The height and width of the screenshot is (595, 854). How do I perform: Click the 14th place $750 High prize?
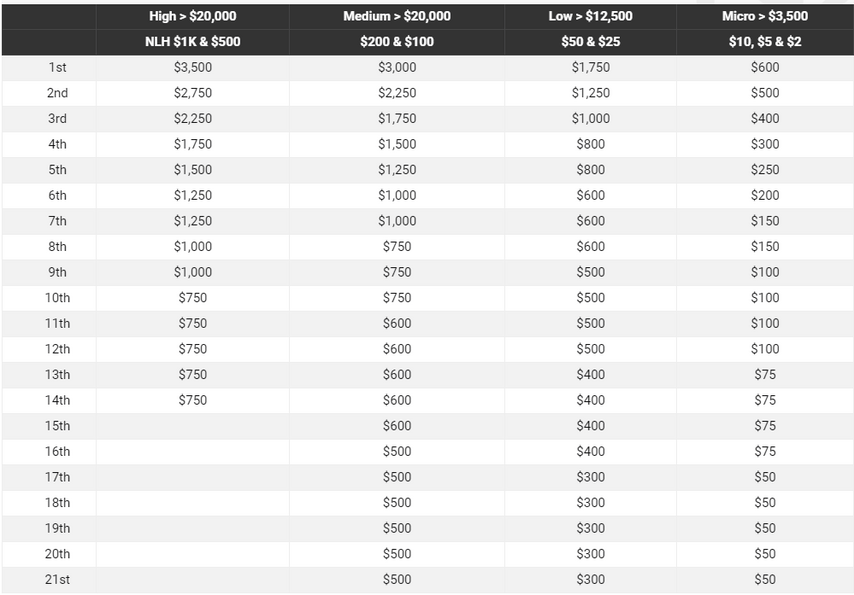[193, 400]
